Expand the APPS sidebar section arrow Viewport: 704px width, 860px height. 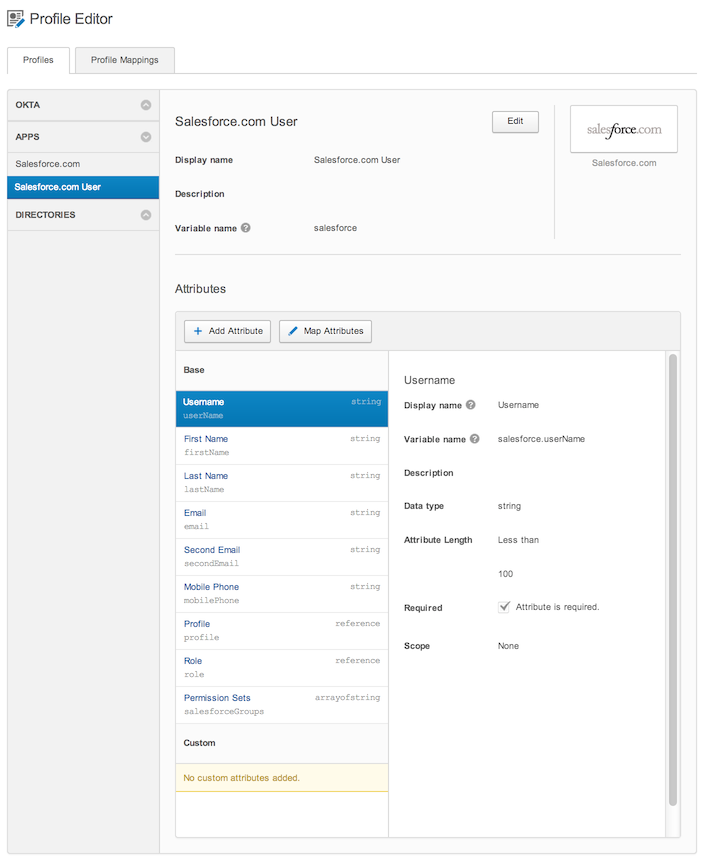click(146, 137)
